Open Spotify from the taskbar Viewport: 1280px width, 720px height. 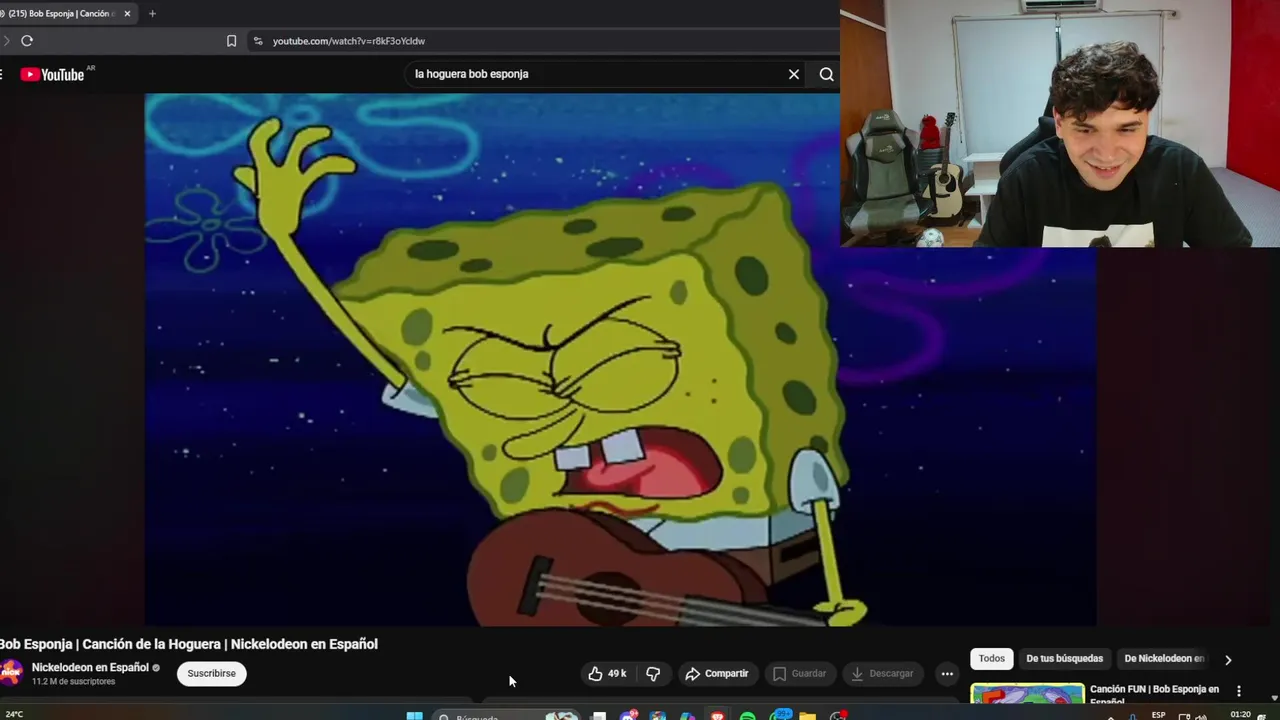pos(747,716)
